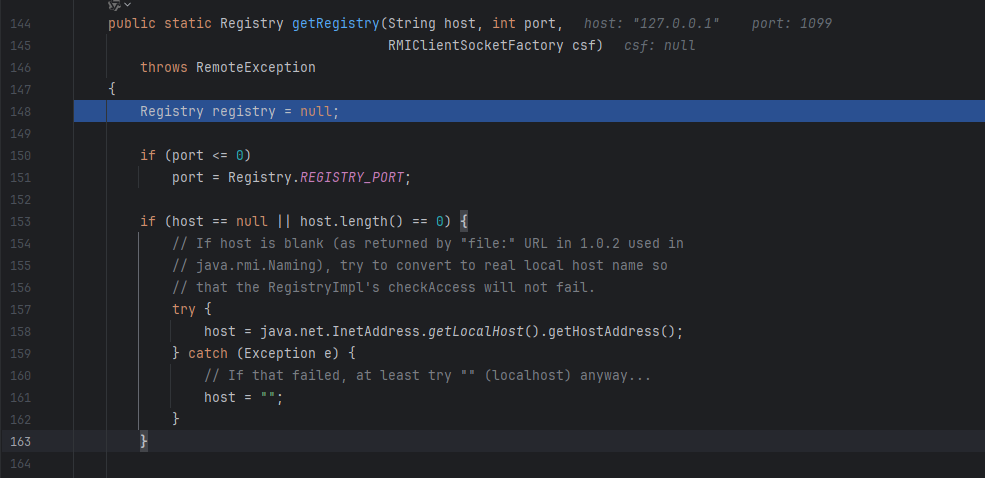Click the inline hint host: "127.0.0.1"

pos(651,23)
